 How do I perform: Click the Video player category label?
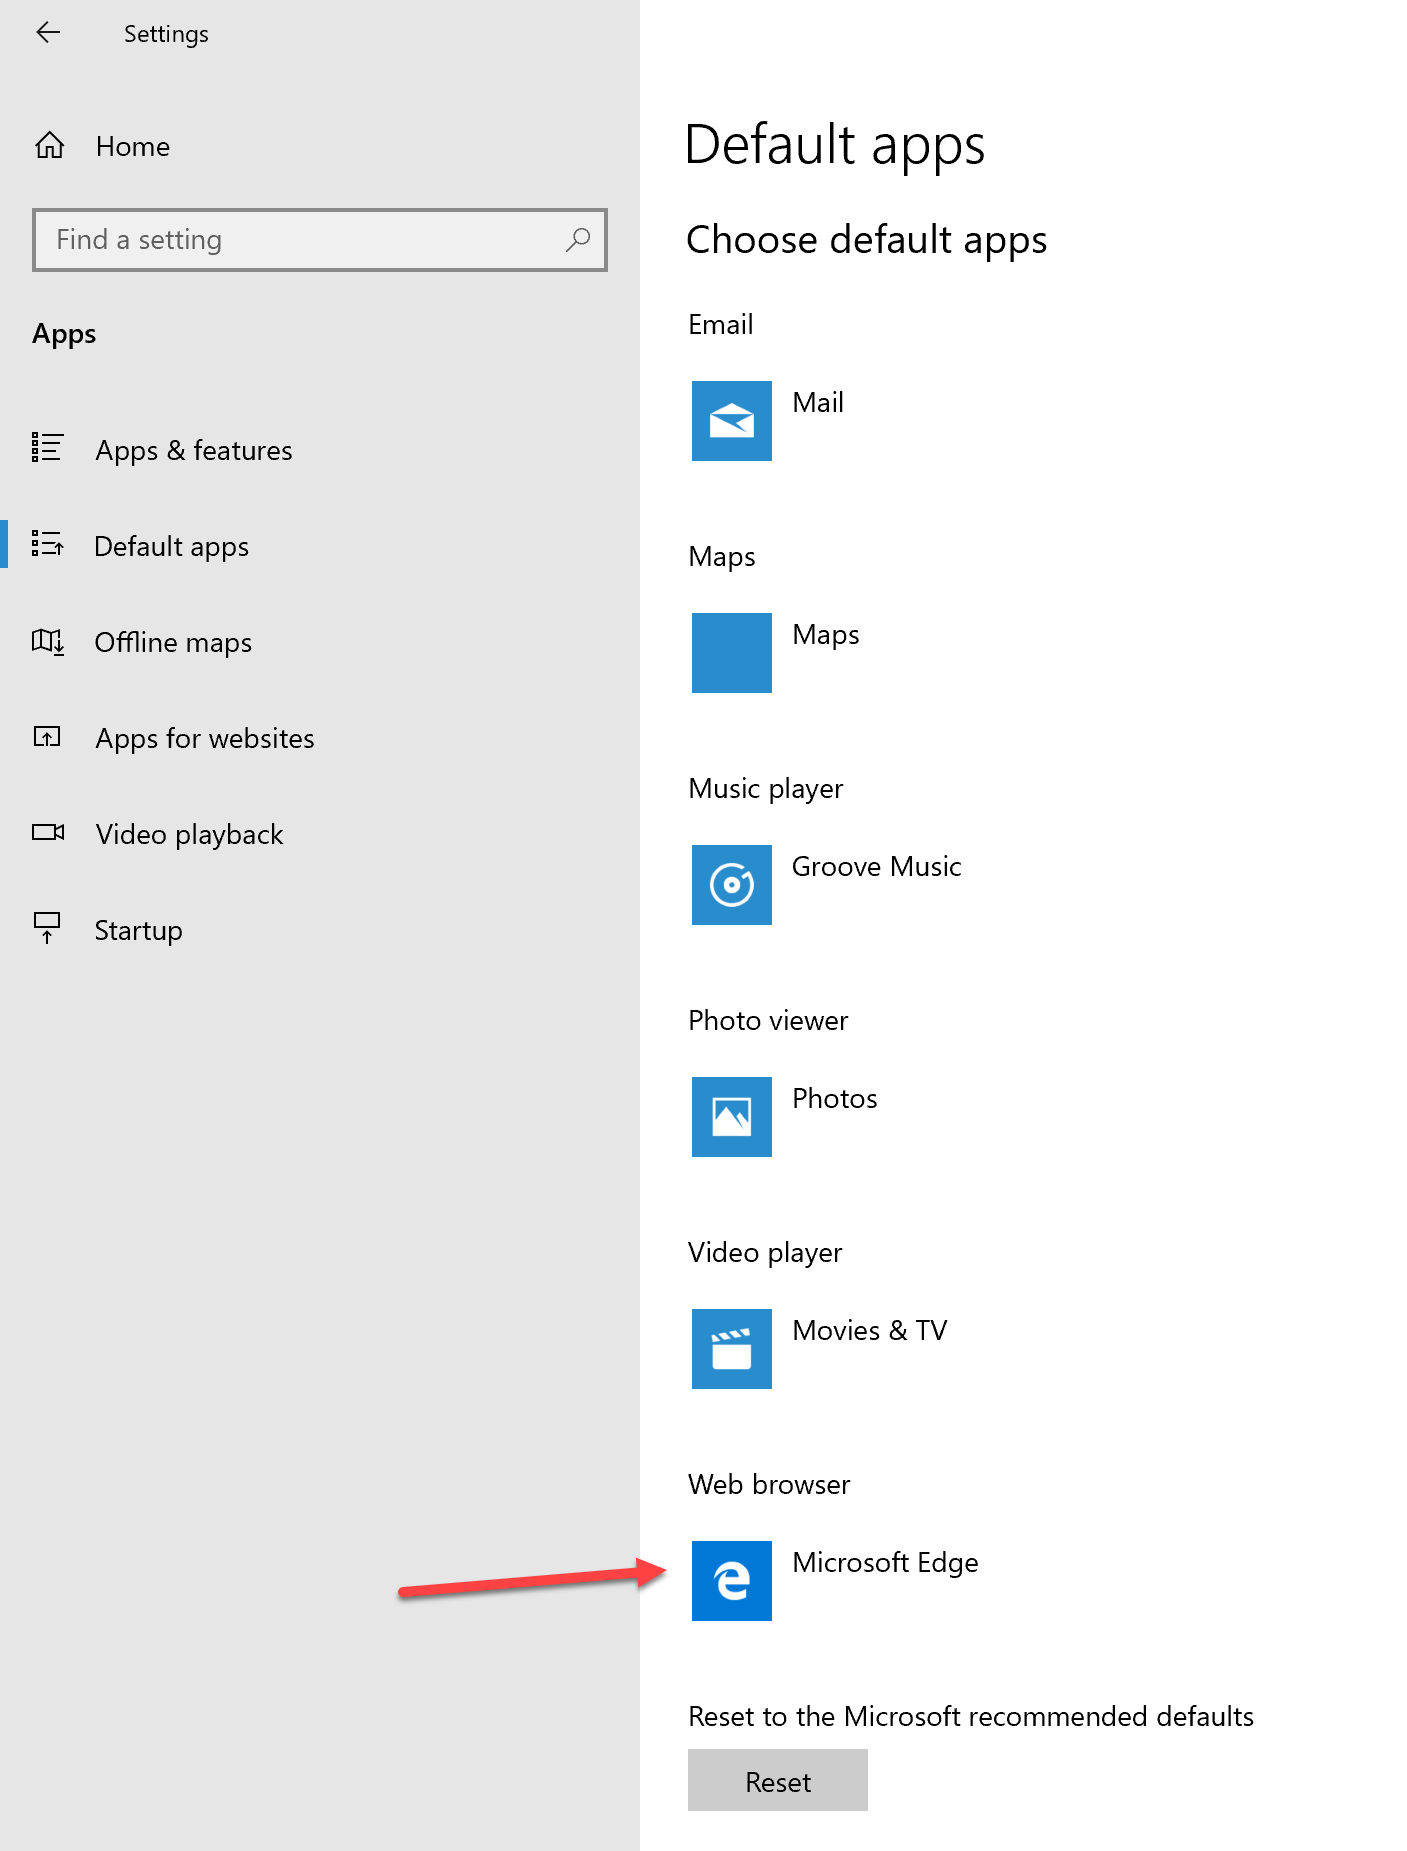point(765,1253)
